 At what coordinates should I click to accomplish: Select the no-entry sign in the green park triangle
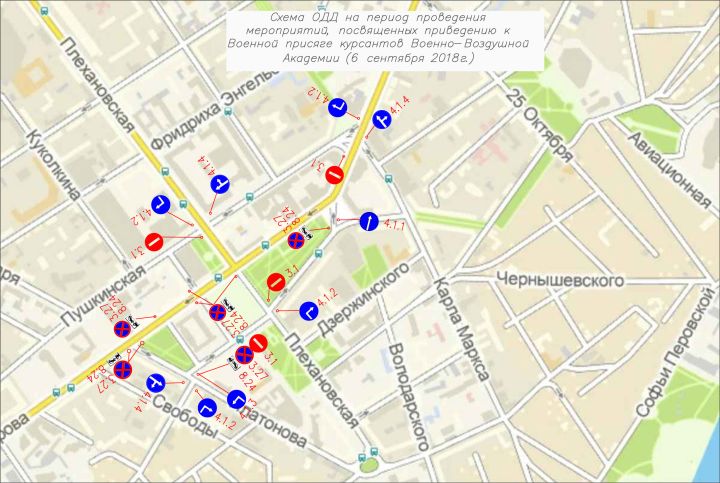point(275,283)
